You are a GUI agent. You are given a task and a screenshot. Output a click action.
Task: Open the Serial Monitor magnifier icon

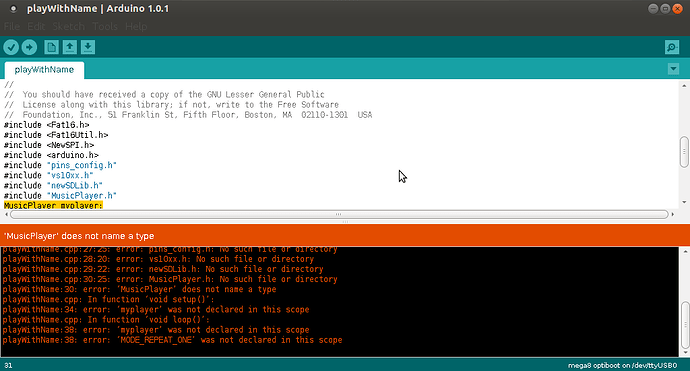(672, 47)
